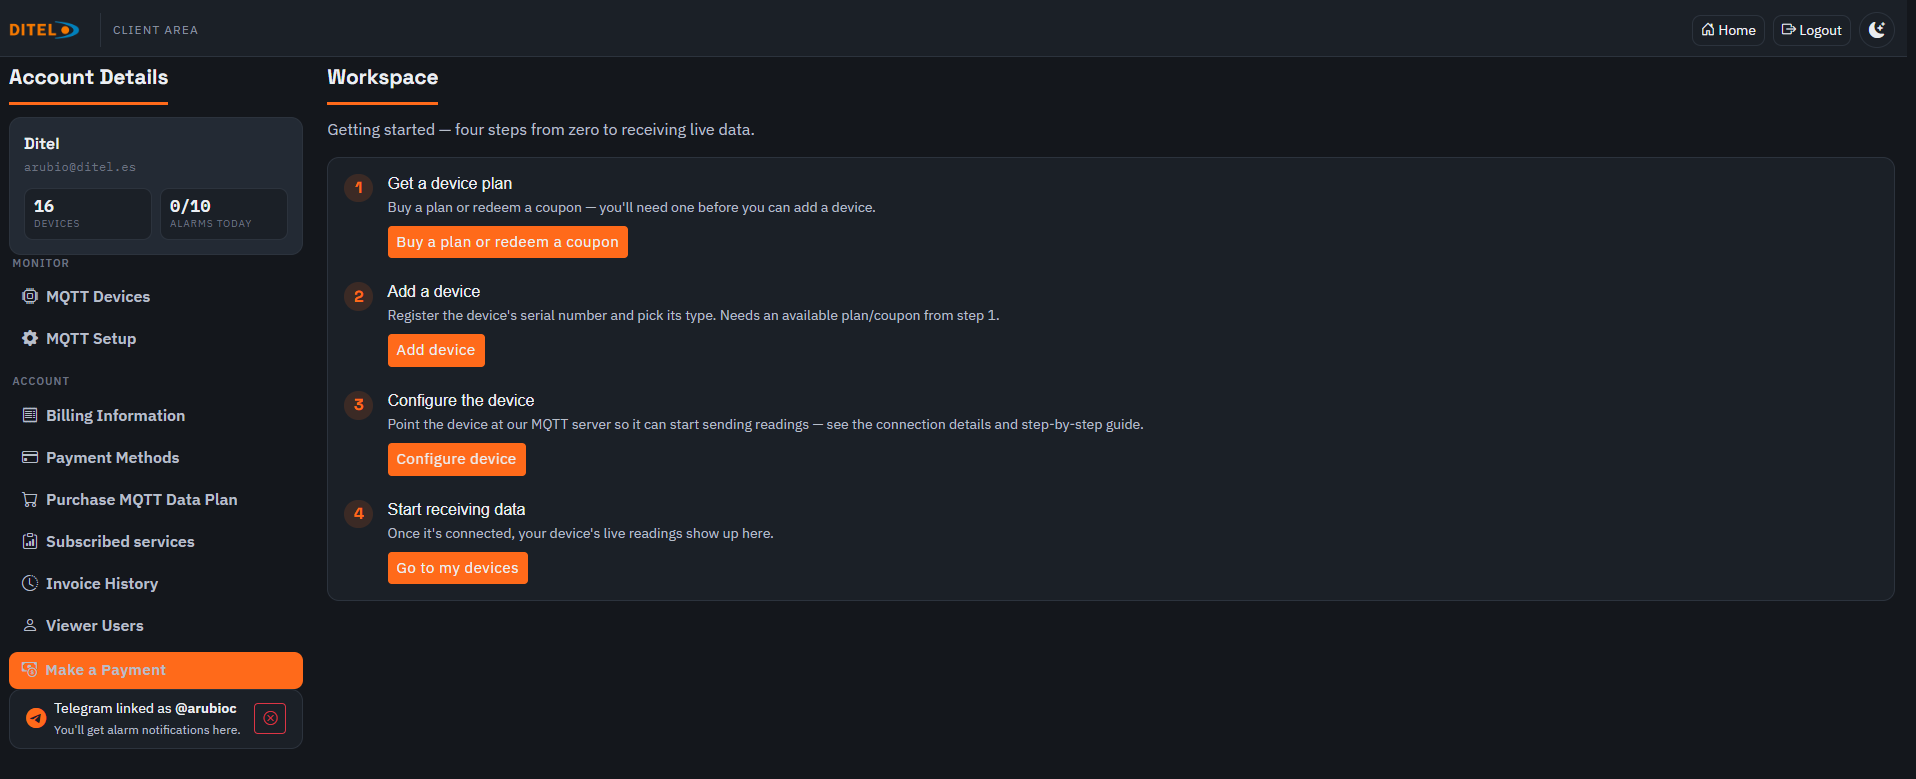Unlink Telegram using the red X button
This screenshot has width=1916, height=779.
click(x=270, y=718)
